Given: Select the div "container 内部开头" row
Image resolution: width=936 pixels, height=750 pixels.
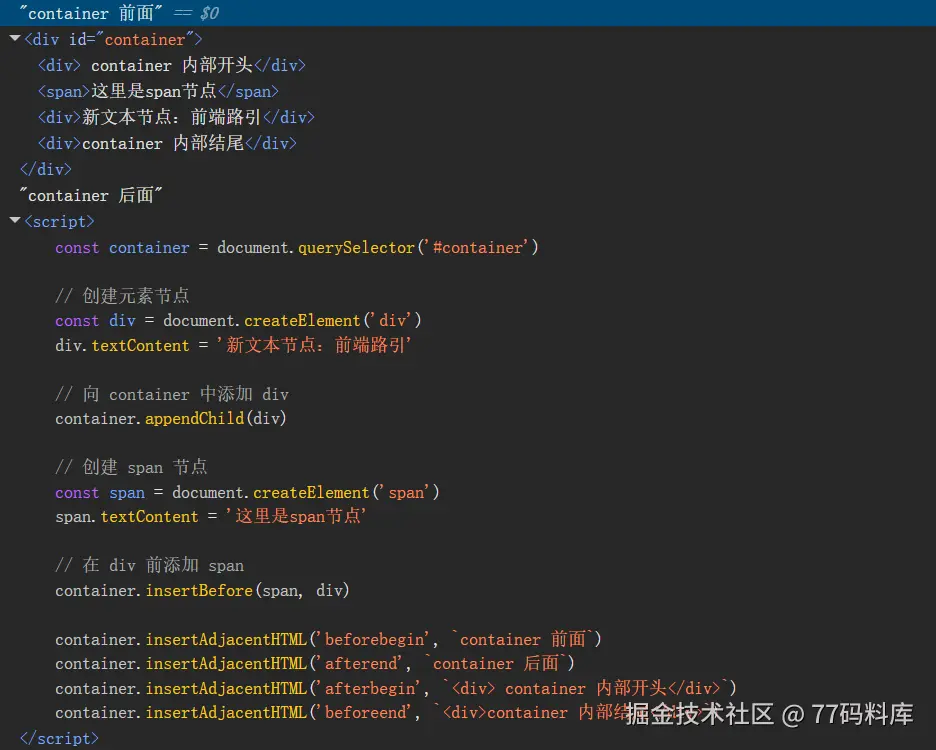Looking at the screenshot, I should click(x=172, y=65).
